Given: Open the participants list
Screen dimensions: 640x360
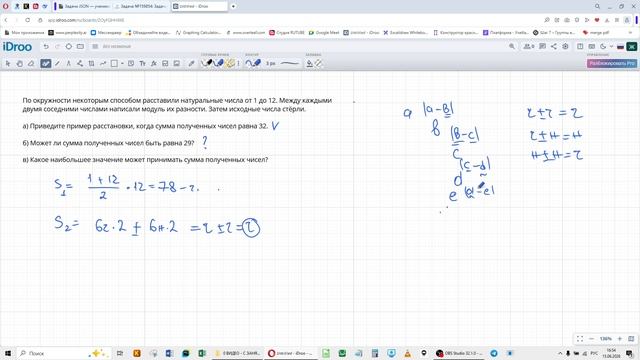Looking at the screenshot, I should click(529, 47).
